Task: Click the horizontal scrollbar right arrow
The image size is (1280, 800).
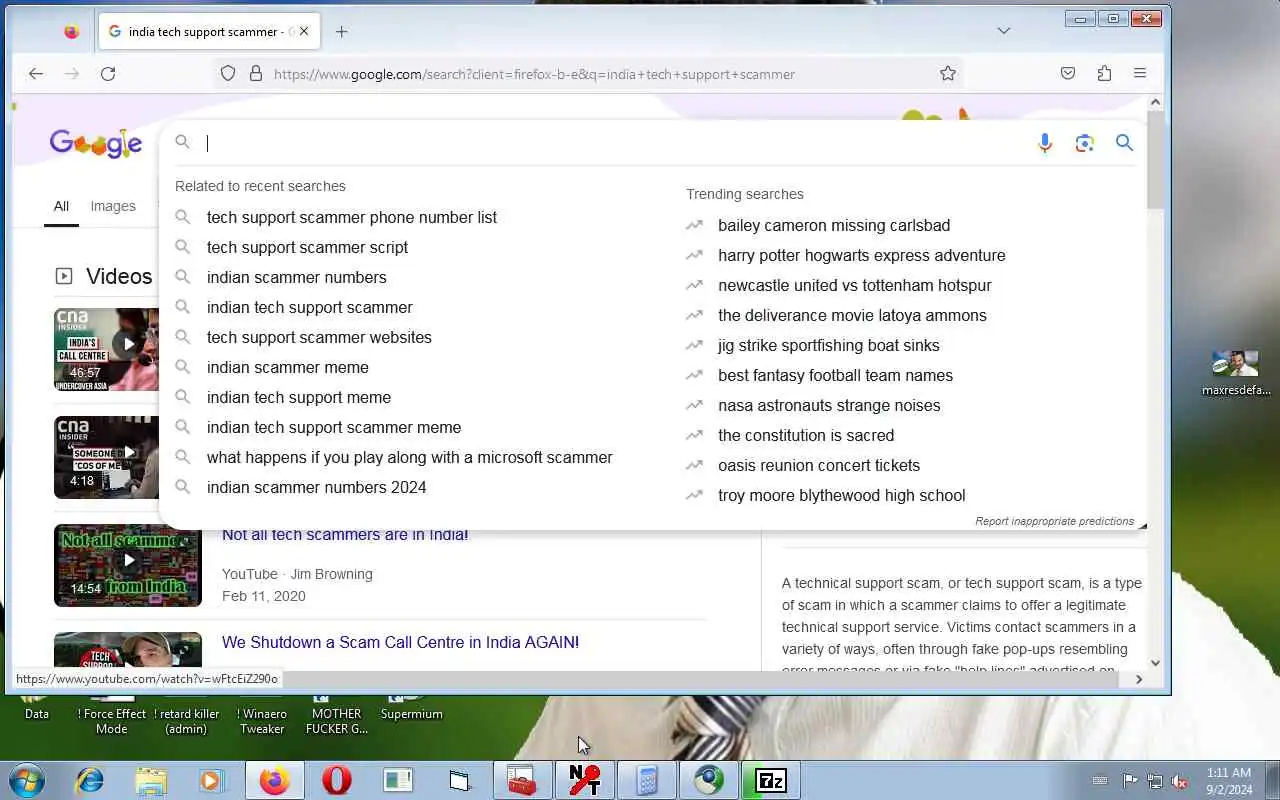Action: click(x=1138, y=679)
